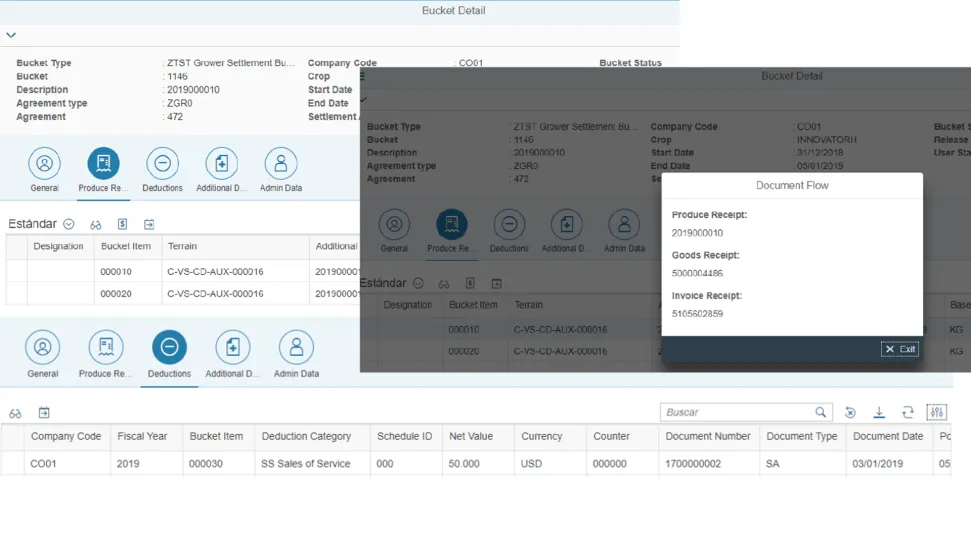The height and width of the screenshot is (545, 971).
Task: Click Additional D... icon right of highlighted Deductions
Action: (232, 347)
